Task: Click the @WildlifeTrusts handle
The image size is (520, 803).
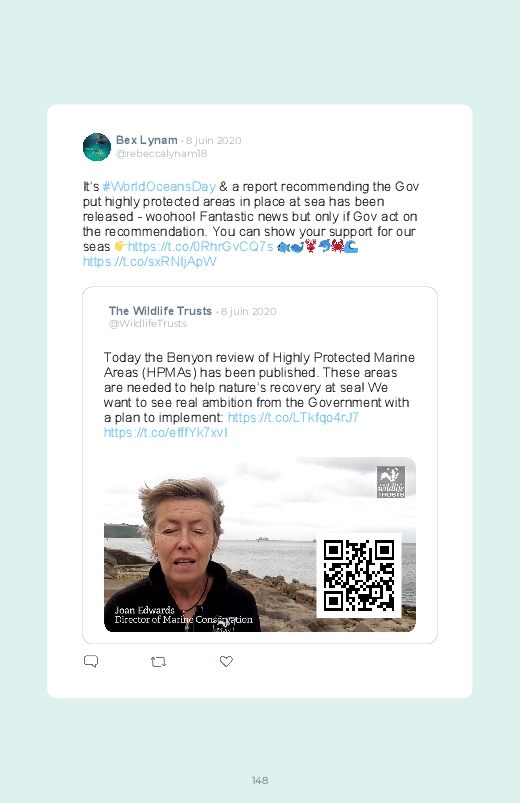Action: click(148, 324)
